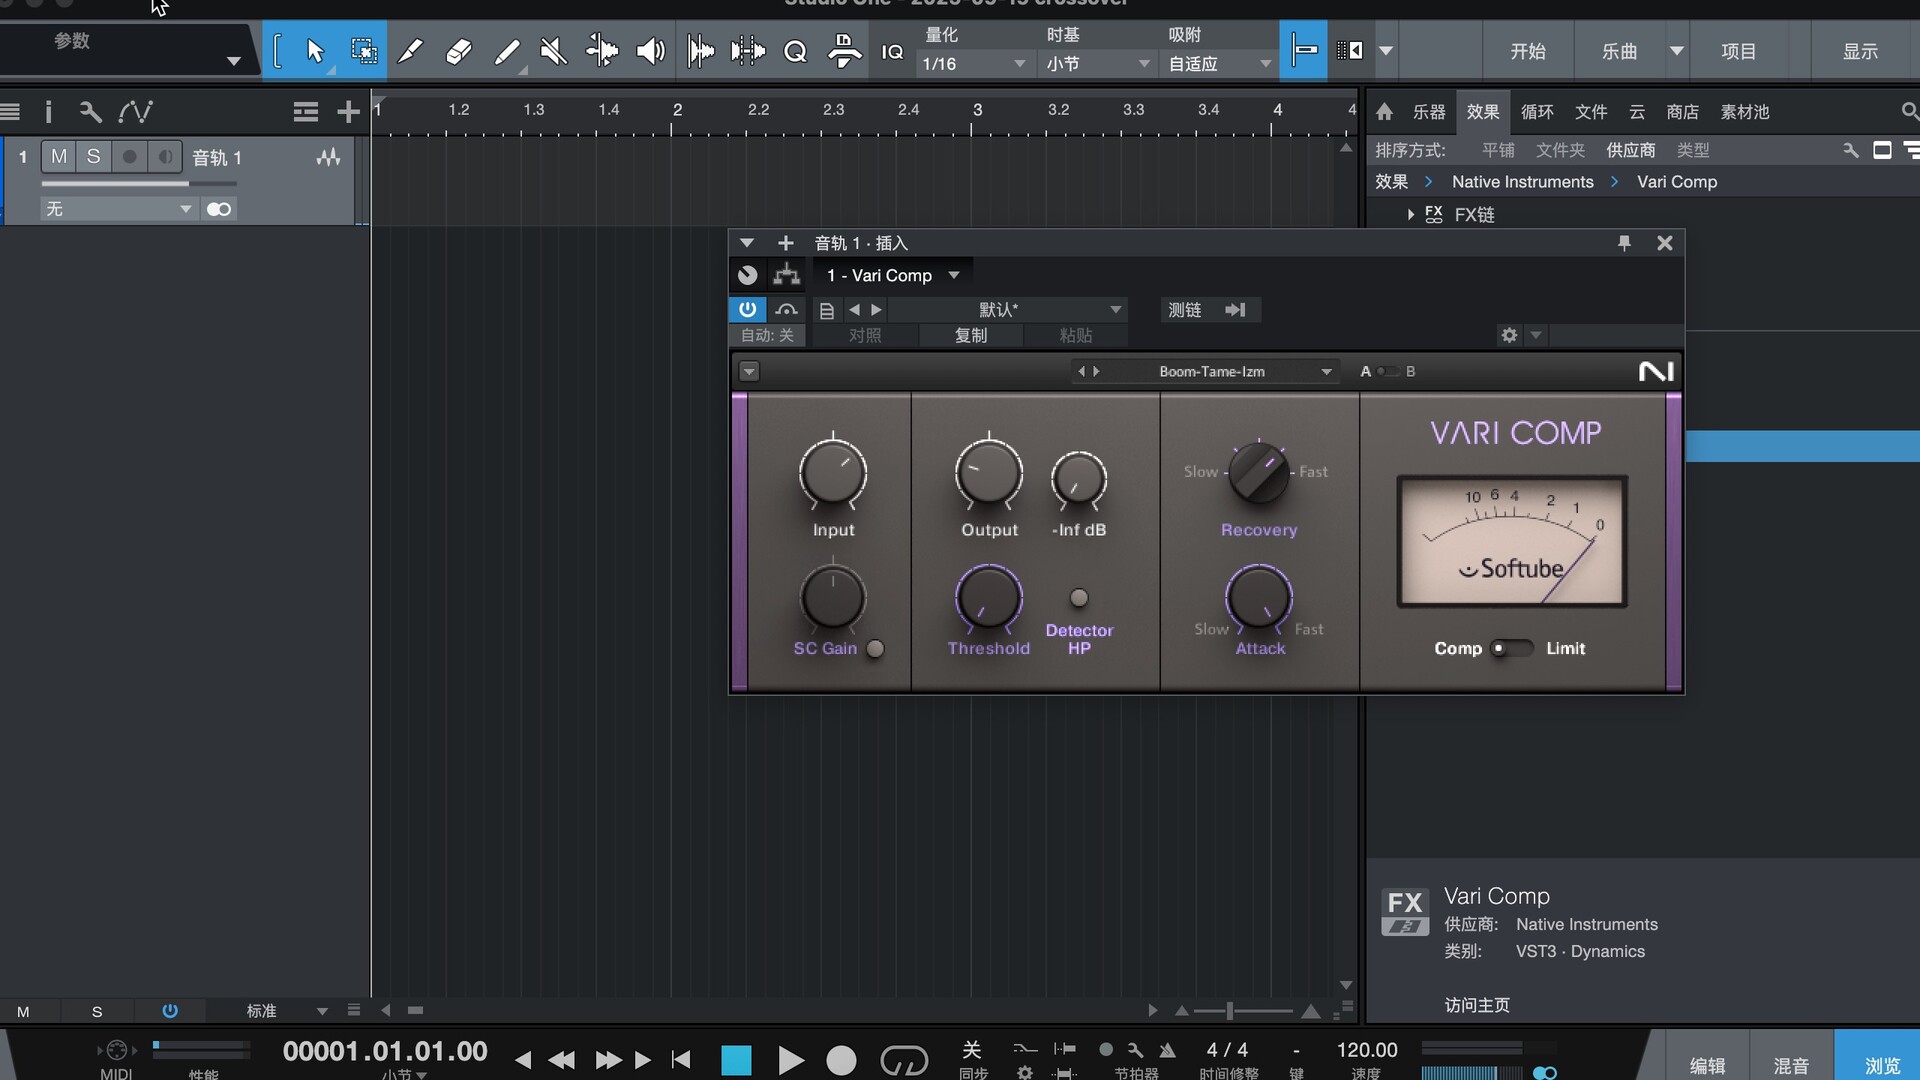The image size is (1920, 1080).
Task: Pin the Vari Comp plugin window
Action: pyautogui.click(x=1624, y=243)
